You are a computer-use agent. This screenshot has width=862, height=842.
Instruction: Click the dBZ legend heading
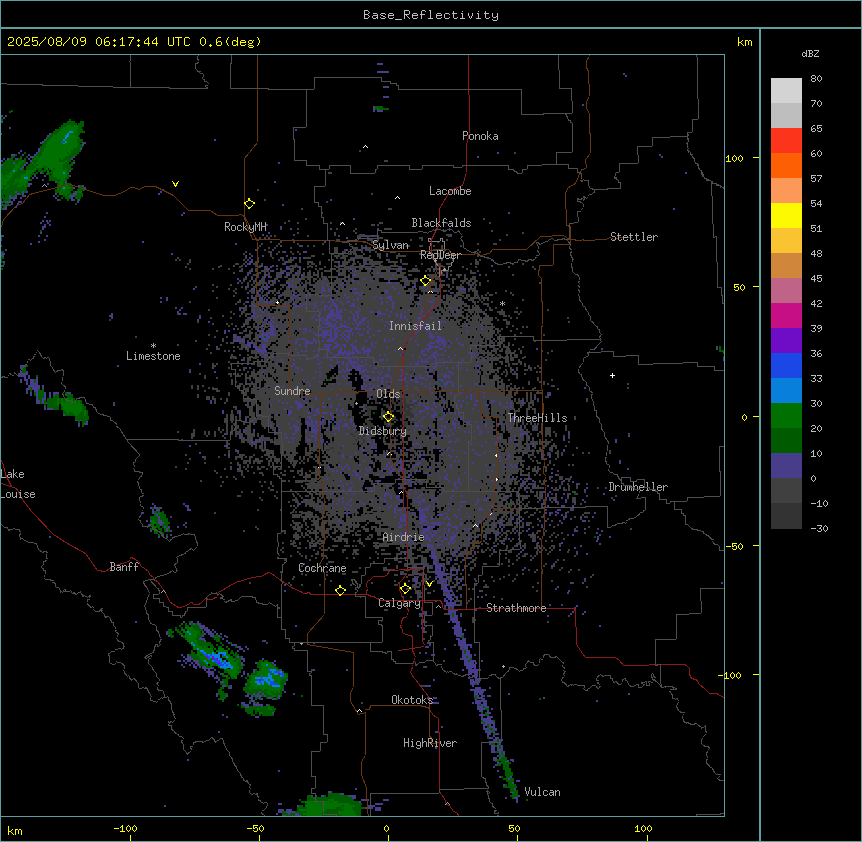(810, 53)
